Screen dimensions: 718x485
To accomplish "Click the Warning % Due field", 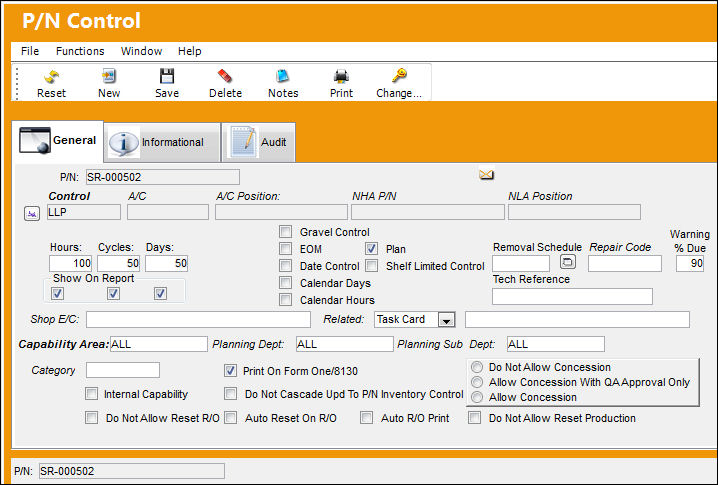I will pos(690,263).
